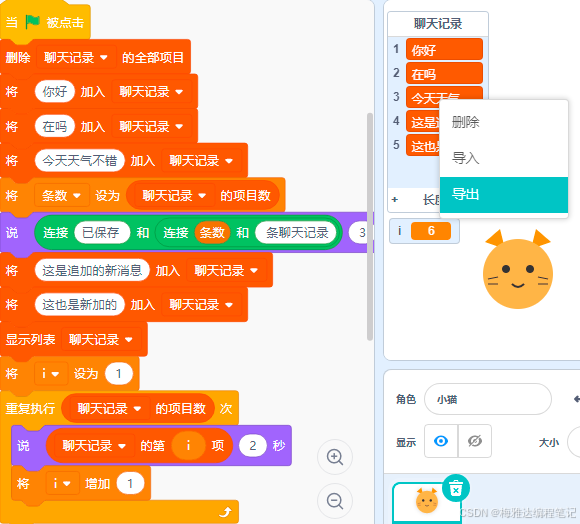Open the i variable dropdown in 设为 block
580x524 pixels.
click(51, 373)
